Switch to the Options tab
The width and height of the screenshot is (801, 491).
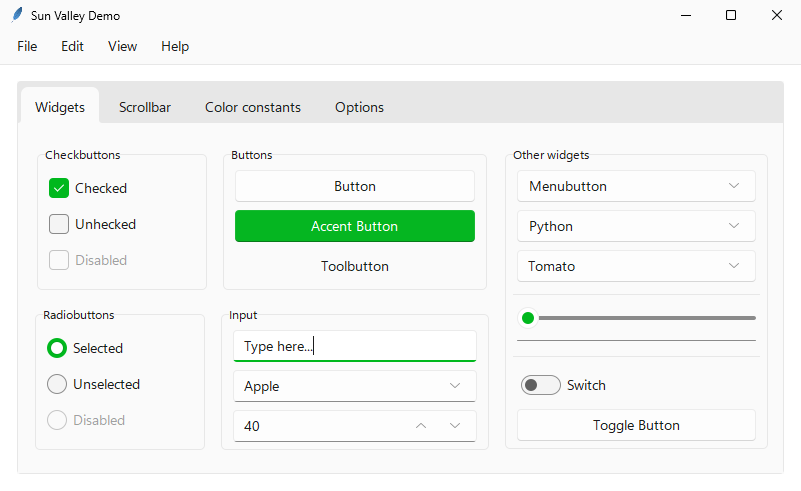[x=359, y=107]
